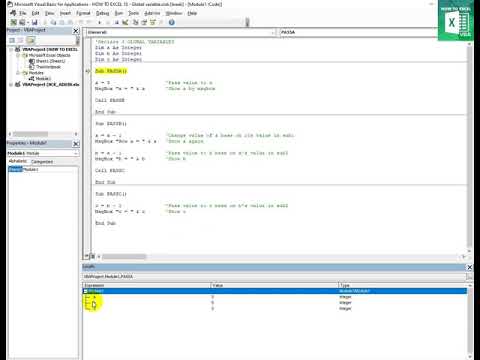The width and height of the screenshot is (480, 360).
Task: Close the Locals window
Action: click(469, 267)
